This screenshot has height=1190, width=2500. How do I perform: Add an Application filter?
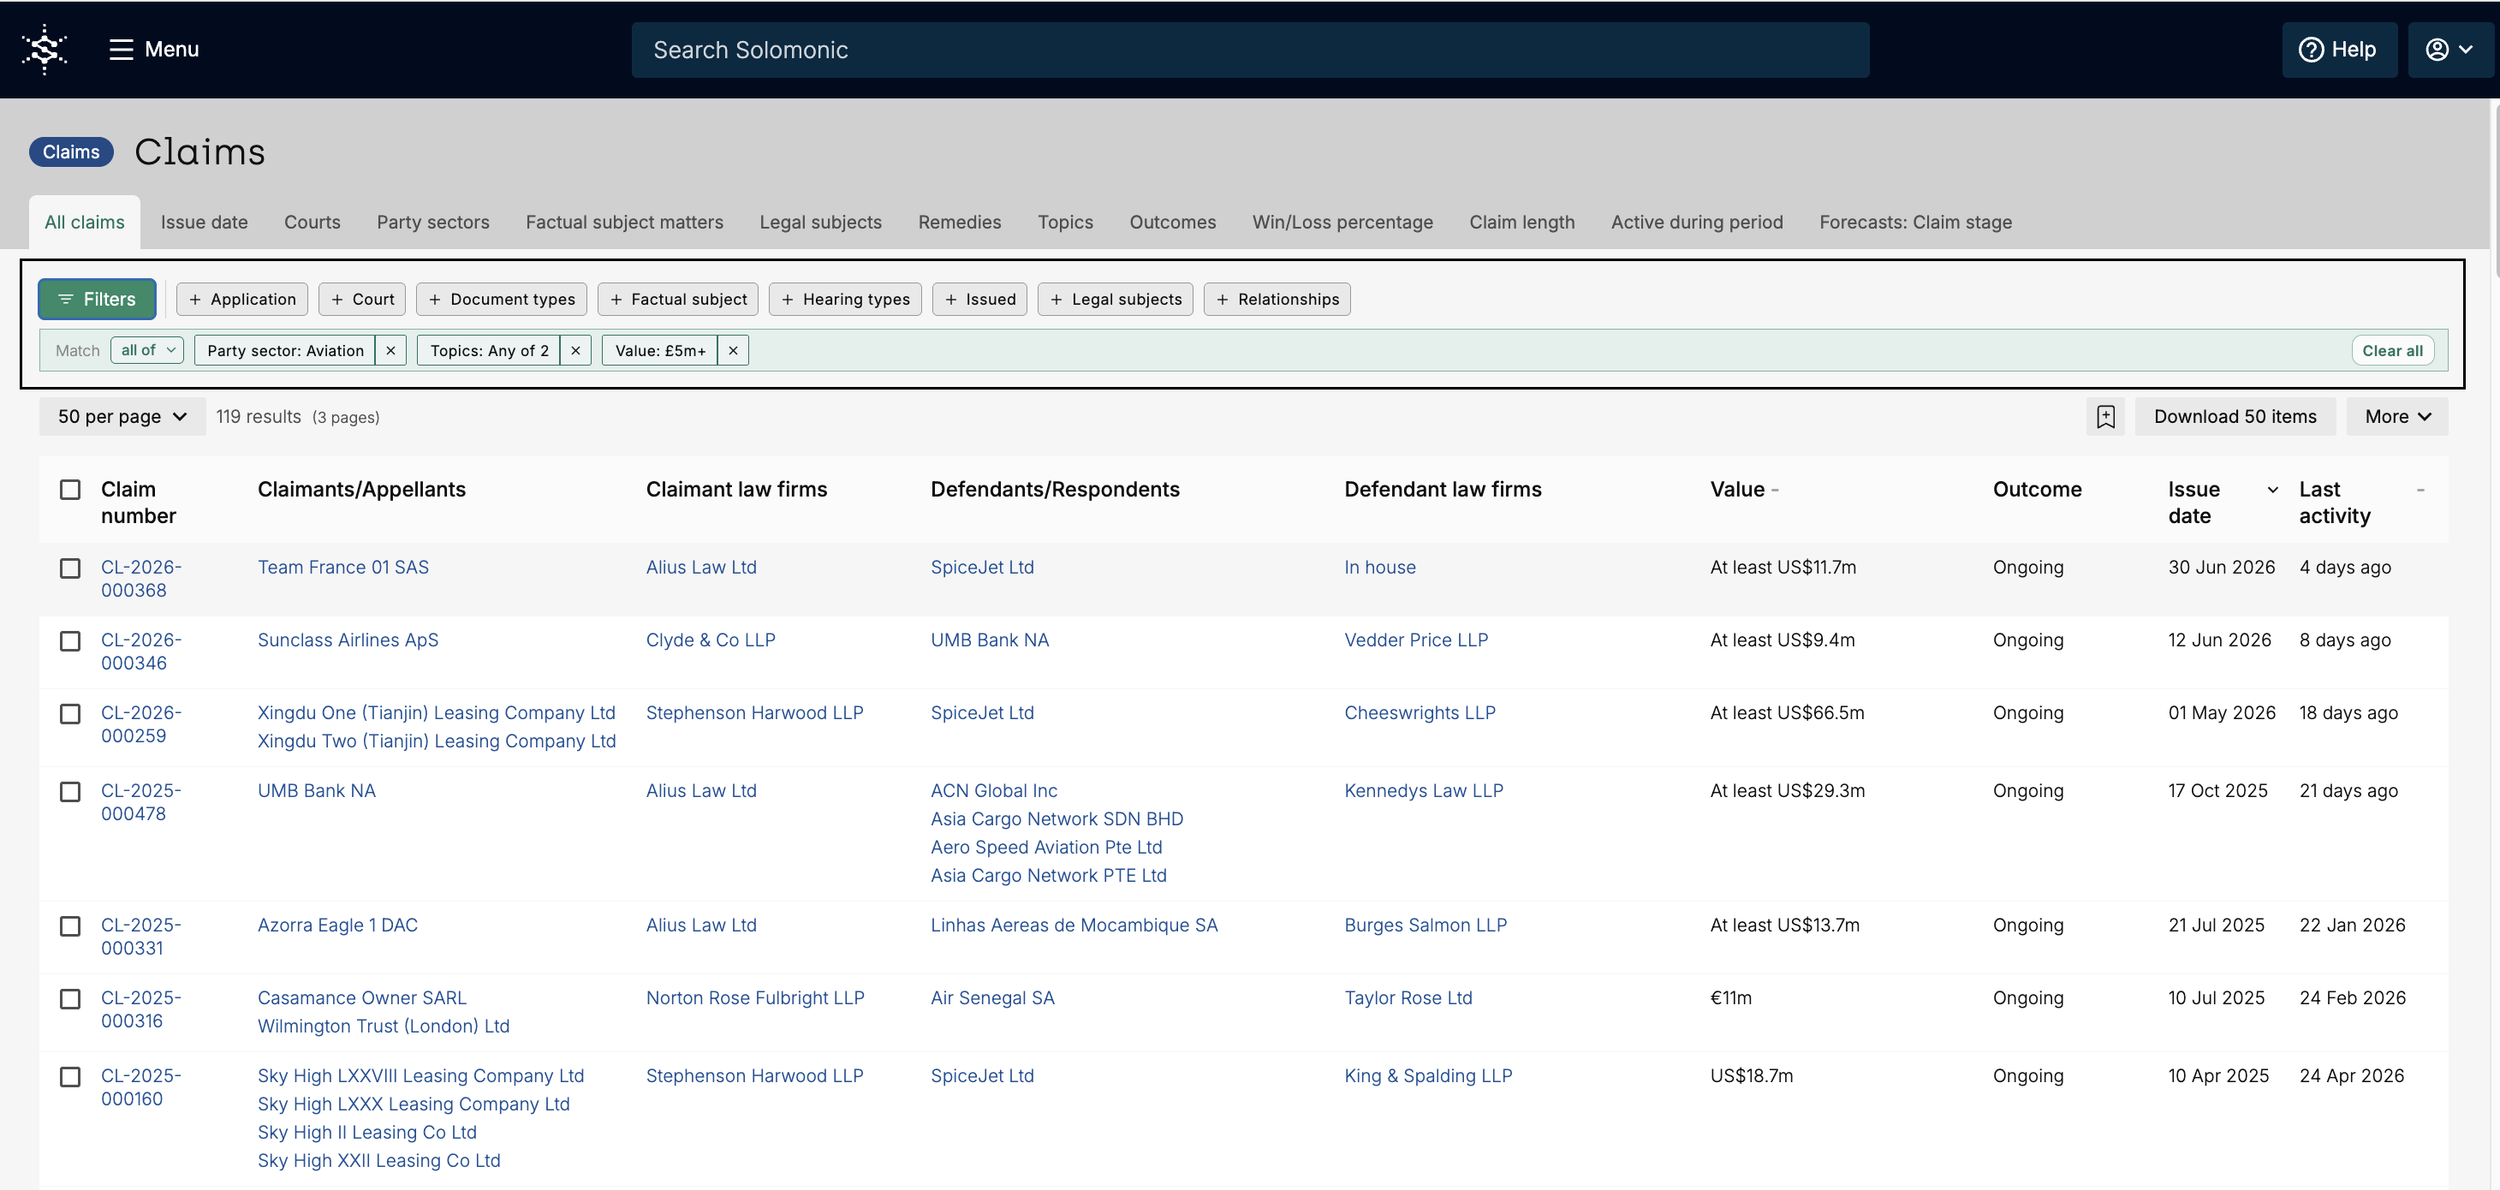(242, 299)
